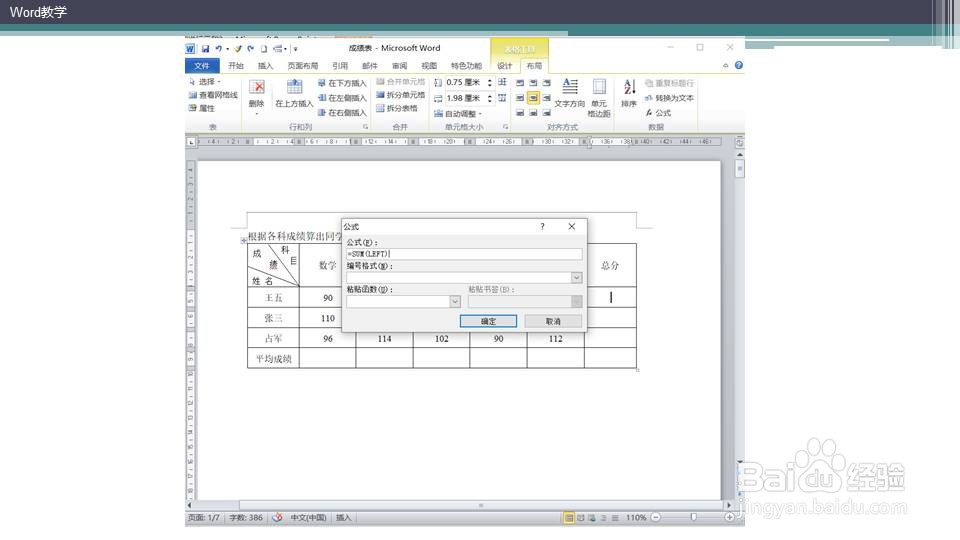The width and height of the screenshot is (960, 540).
Task: Adjust column width 1.98 厘米 spinner
Action: tap(489, 99)
